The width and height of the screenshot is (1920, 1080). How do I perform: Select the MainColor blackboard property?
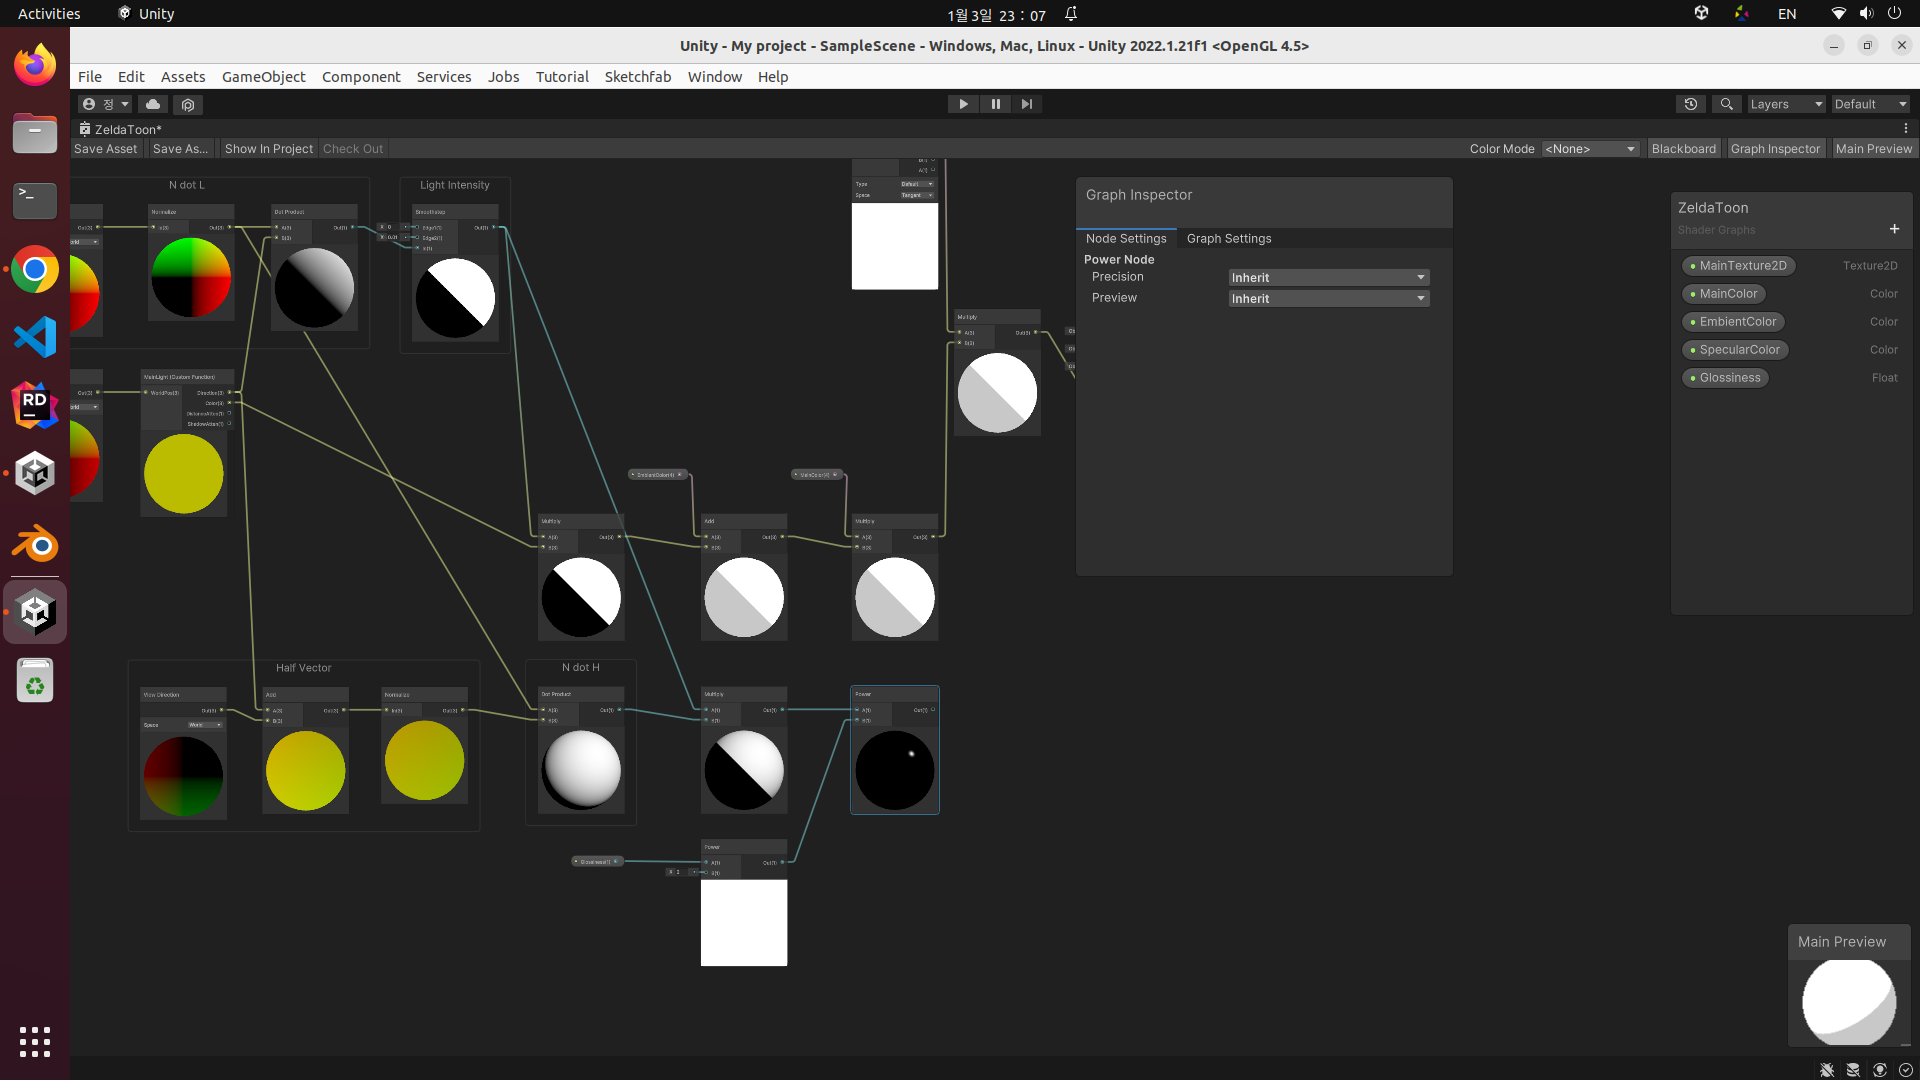[1724, 294]
